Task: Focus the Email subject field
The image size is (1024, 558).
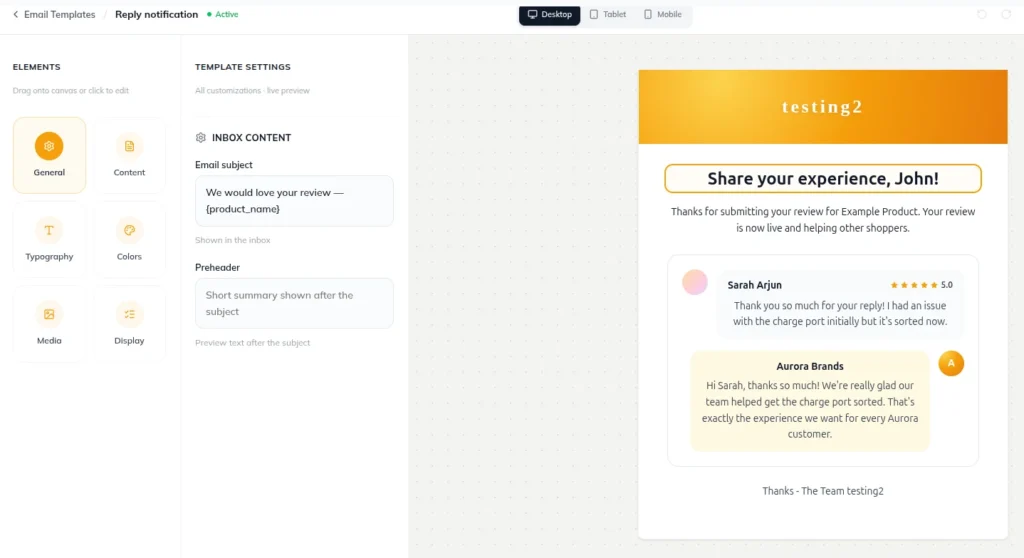Action: [294, 201]
